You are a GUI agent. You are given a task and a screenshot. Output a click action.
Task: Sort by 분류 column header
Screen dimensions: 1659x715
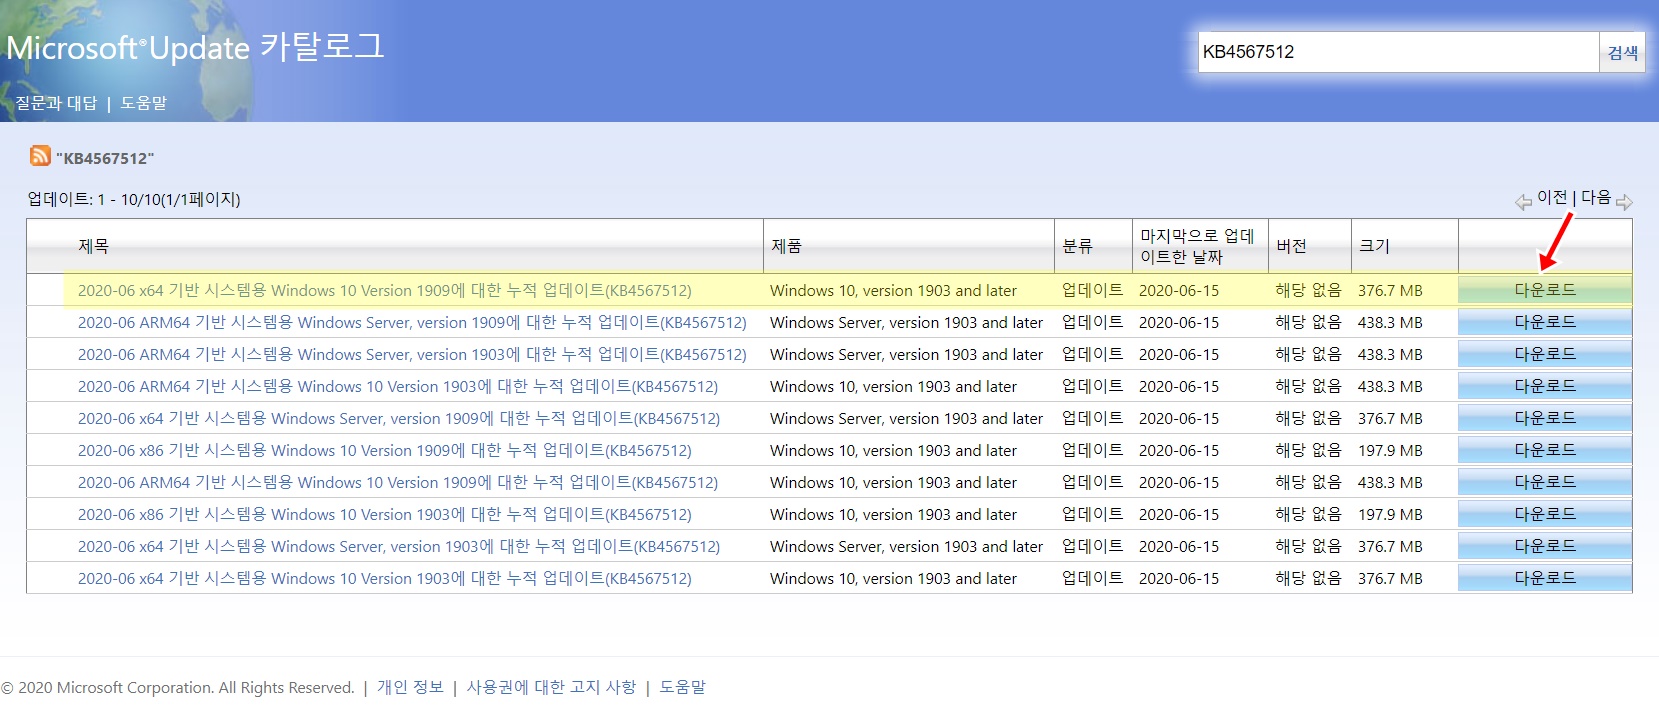(x=1077, y=246)
